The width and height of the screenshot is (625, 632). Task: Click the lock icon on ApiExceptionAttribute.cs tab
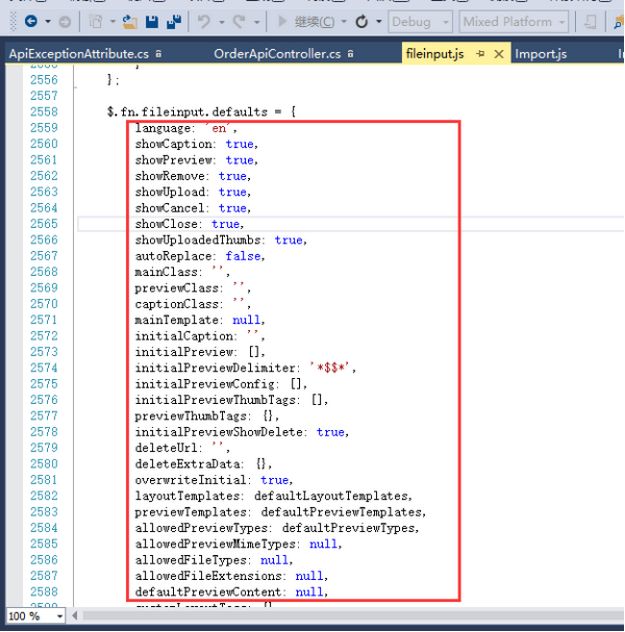click(x=159, y=54)
